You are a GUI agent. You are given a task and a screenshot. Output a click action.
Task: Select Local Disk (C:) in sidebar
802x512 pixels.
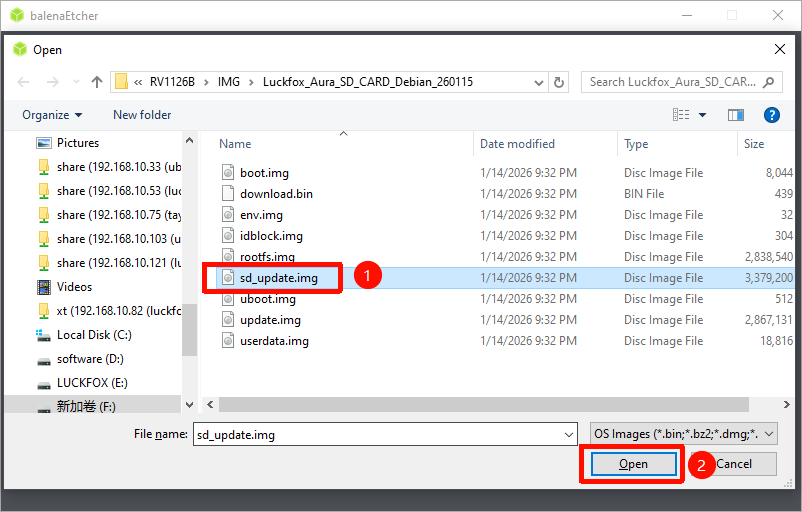[x=93, y=335]
